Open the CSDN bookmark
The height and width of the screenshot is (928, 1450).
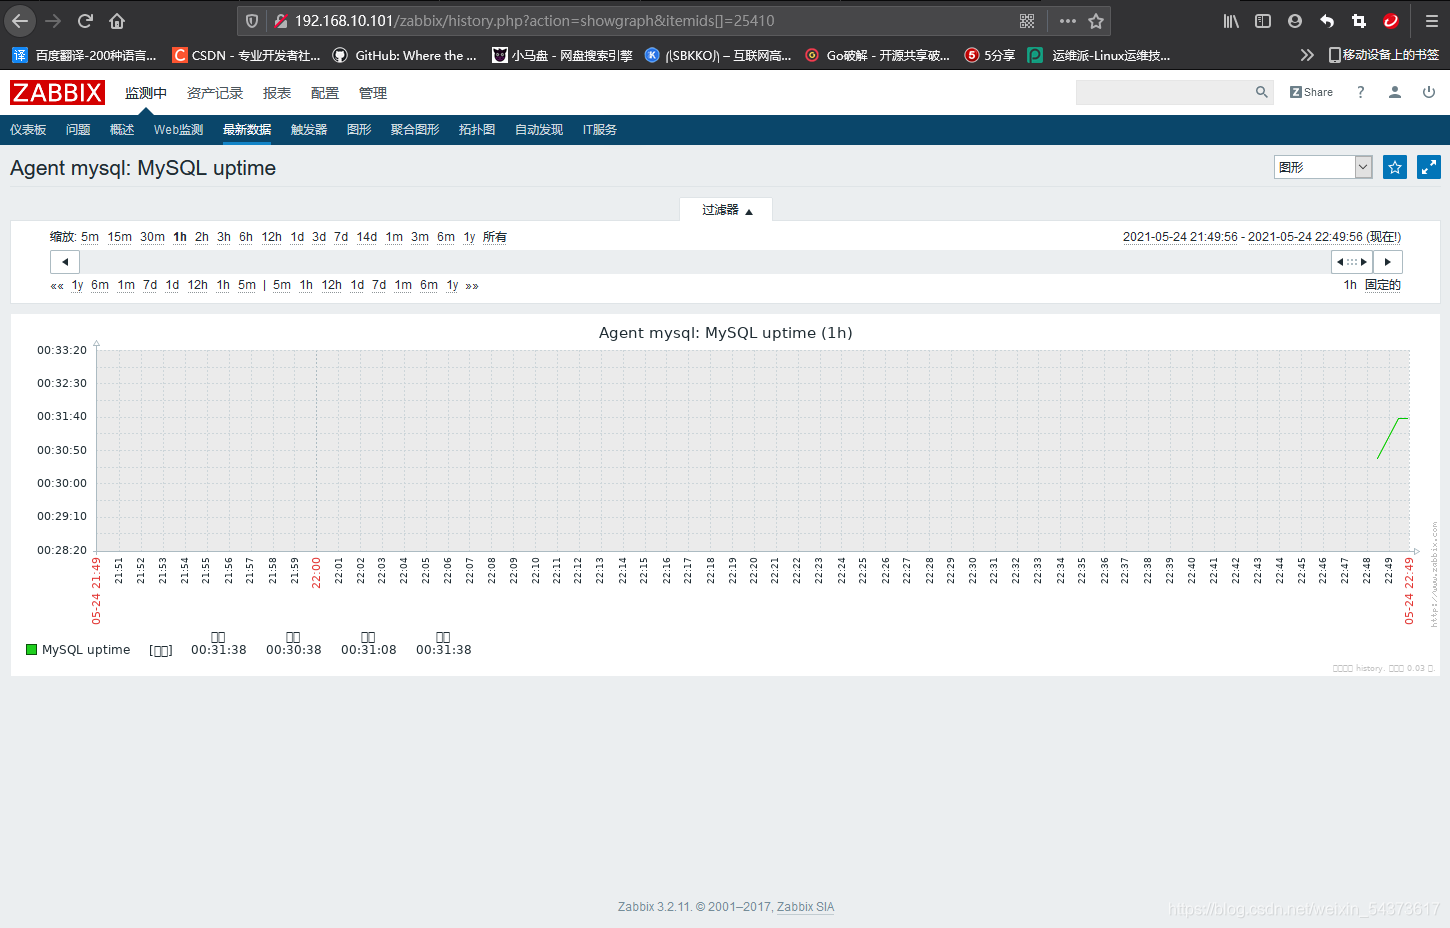click(246, 55)
